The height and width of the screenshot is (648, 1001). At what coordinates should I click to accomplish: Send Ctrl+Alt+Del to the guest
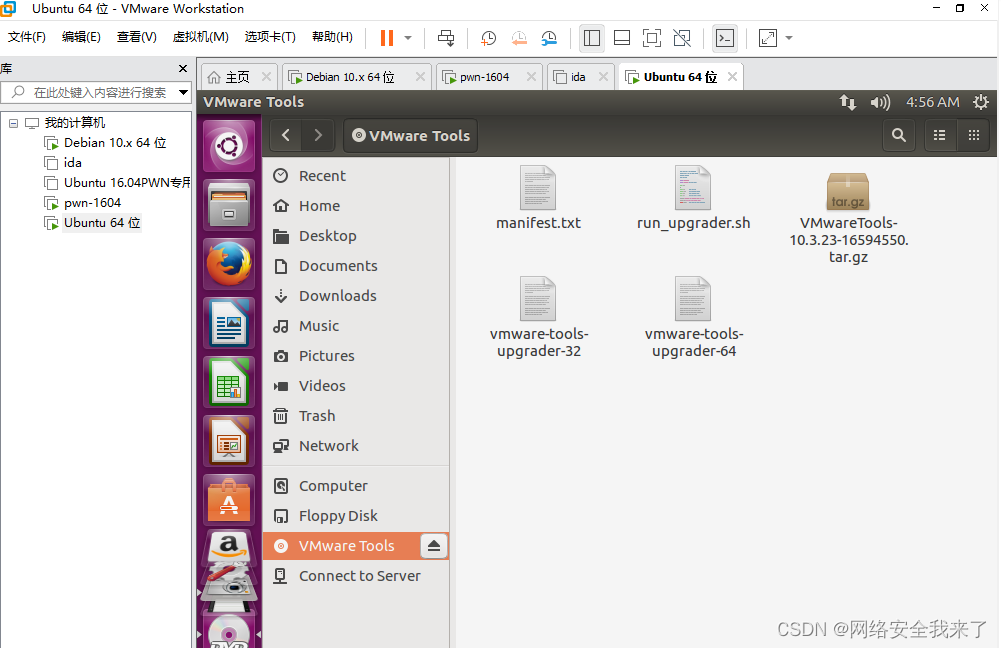[446, 38]
